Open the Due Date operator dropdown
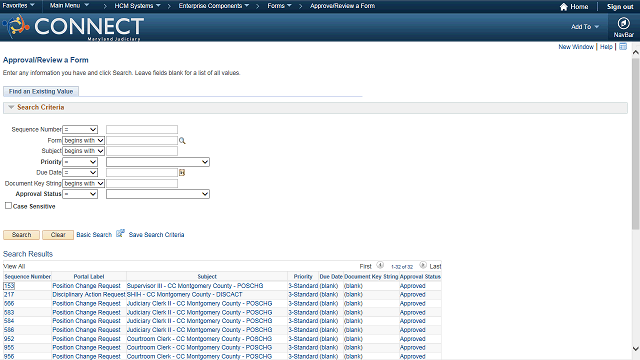640x360 pixels. click(x=80, y=172)
